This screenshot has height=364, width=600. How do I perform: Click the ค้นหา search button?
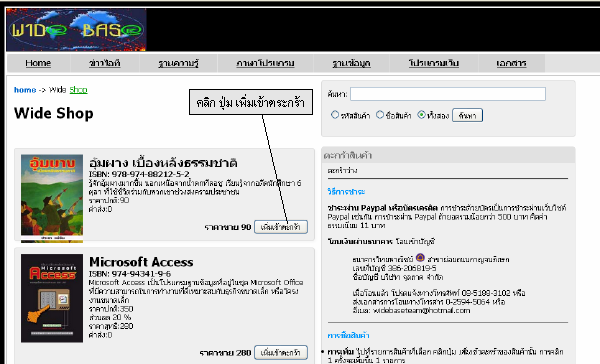point(467,115)
